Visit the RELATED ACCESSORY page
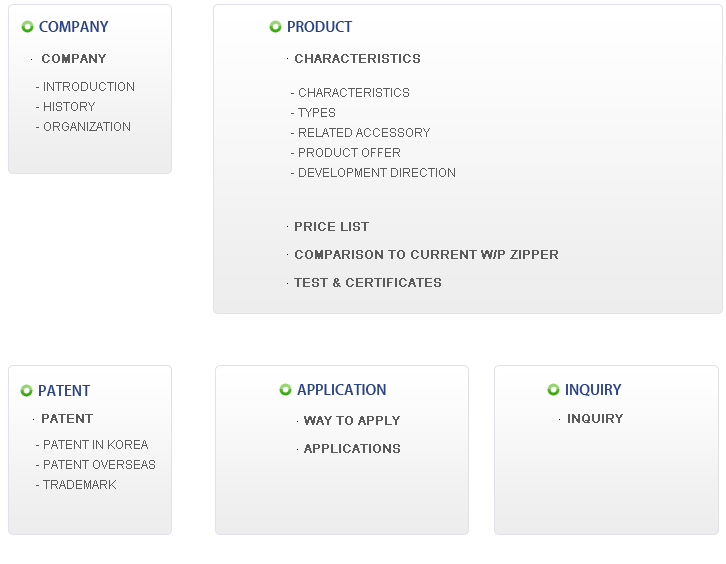This screenshot has width=726, height=564. 364,132
